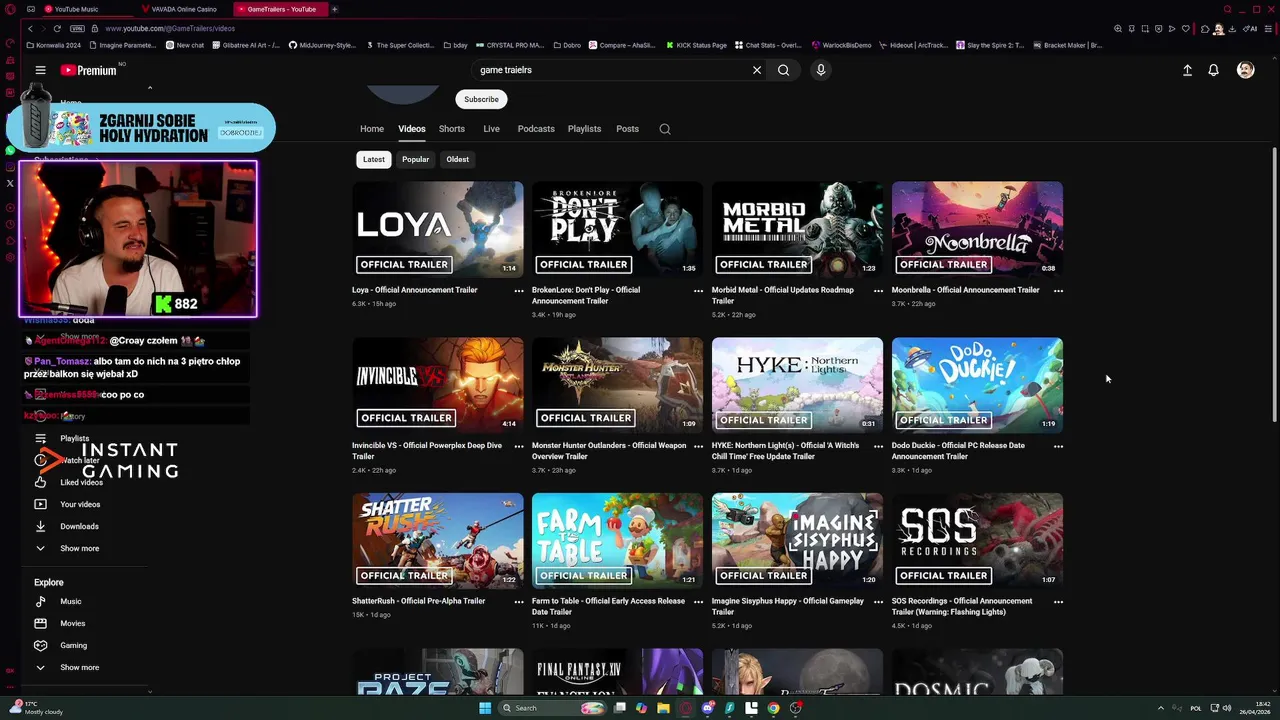
Task: Switch to the Playlists channel tab
Action: (584, 129)
